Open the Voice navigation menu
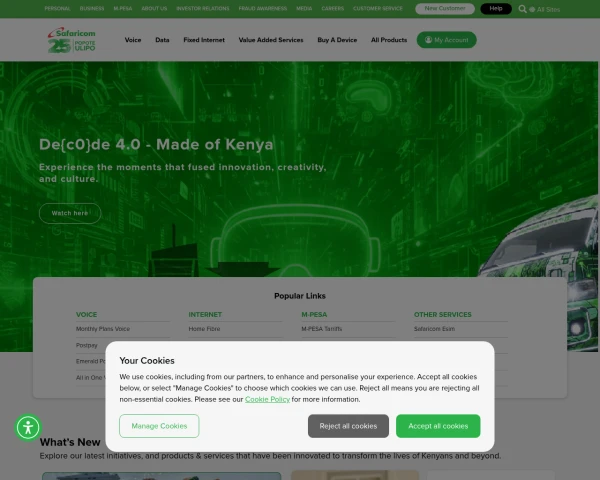This screenshot has width=600, height=480. [x=133, y=40]
